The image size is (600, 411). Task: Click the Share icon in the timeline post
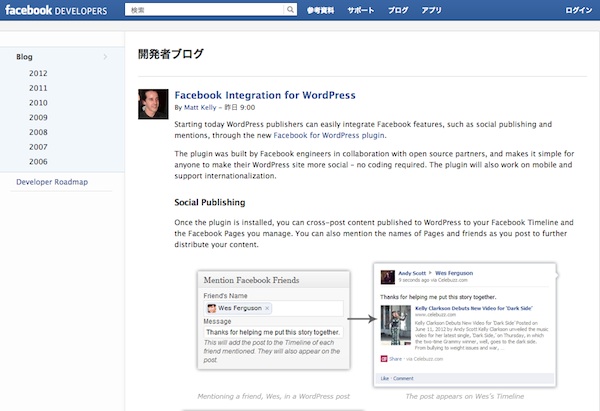pyautogui.click(x=383, y=358)
